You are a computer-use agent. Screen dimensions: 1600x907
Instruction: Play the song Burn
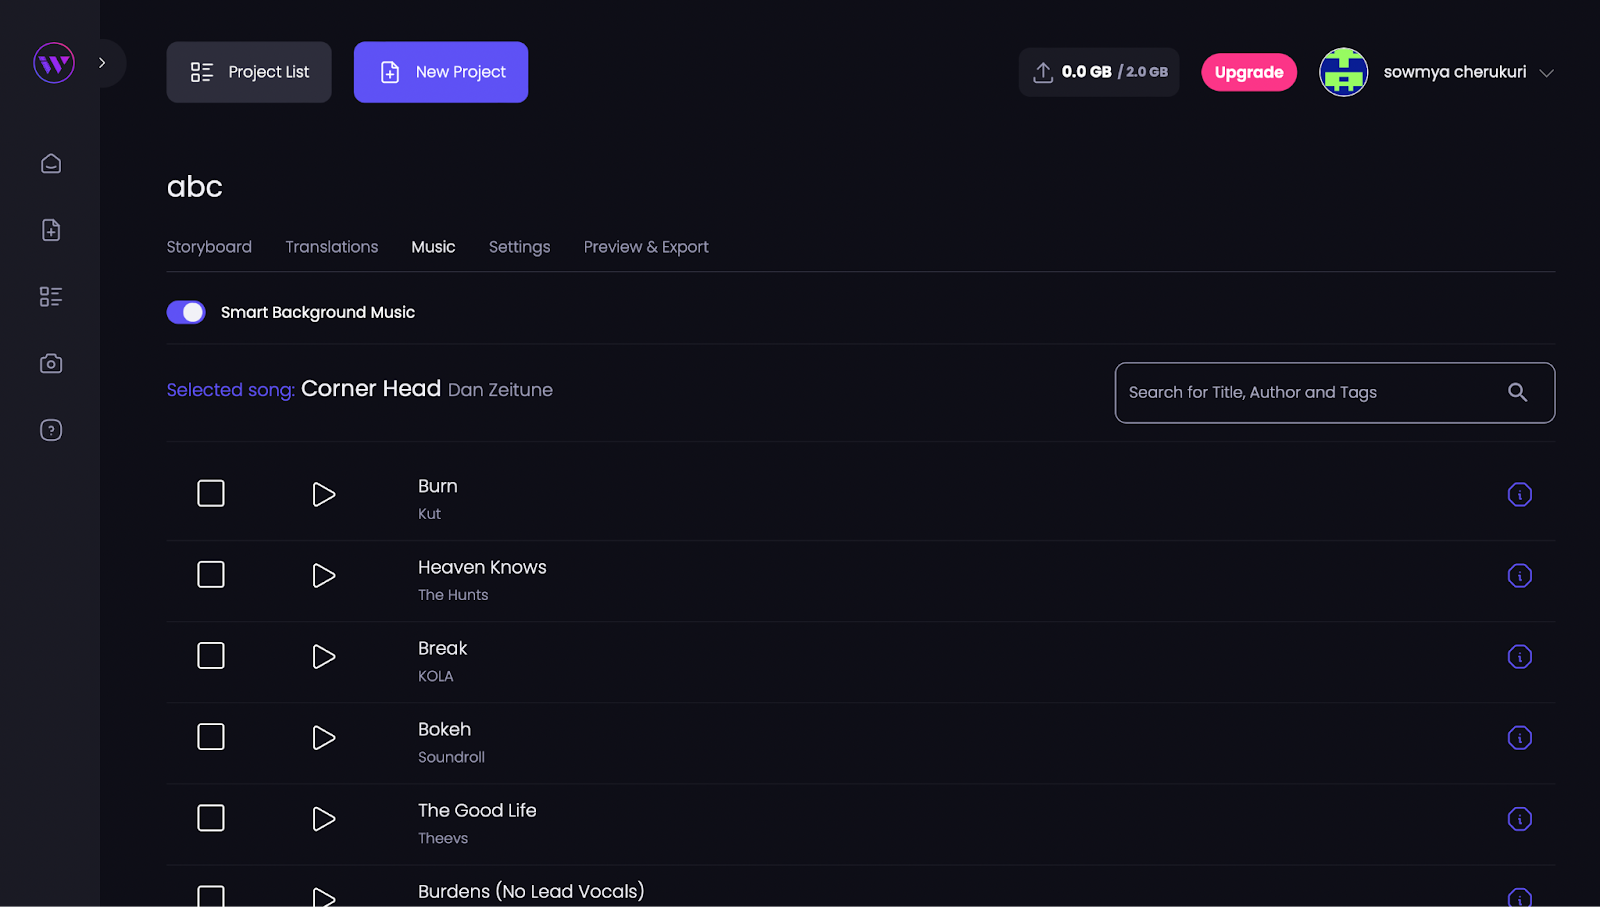323,494
